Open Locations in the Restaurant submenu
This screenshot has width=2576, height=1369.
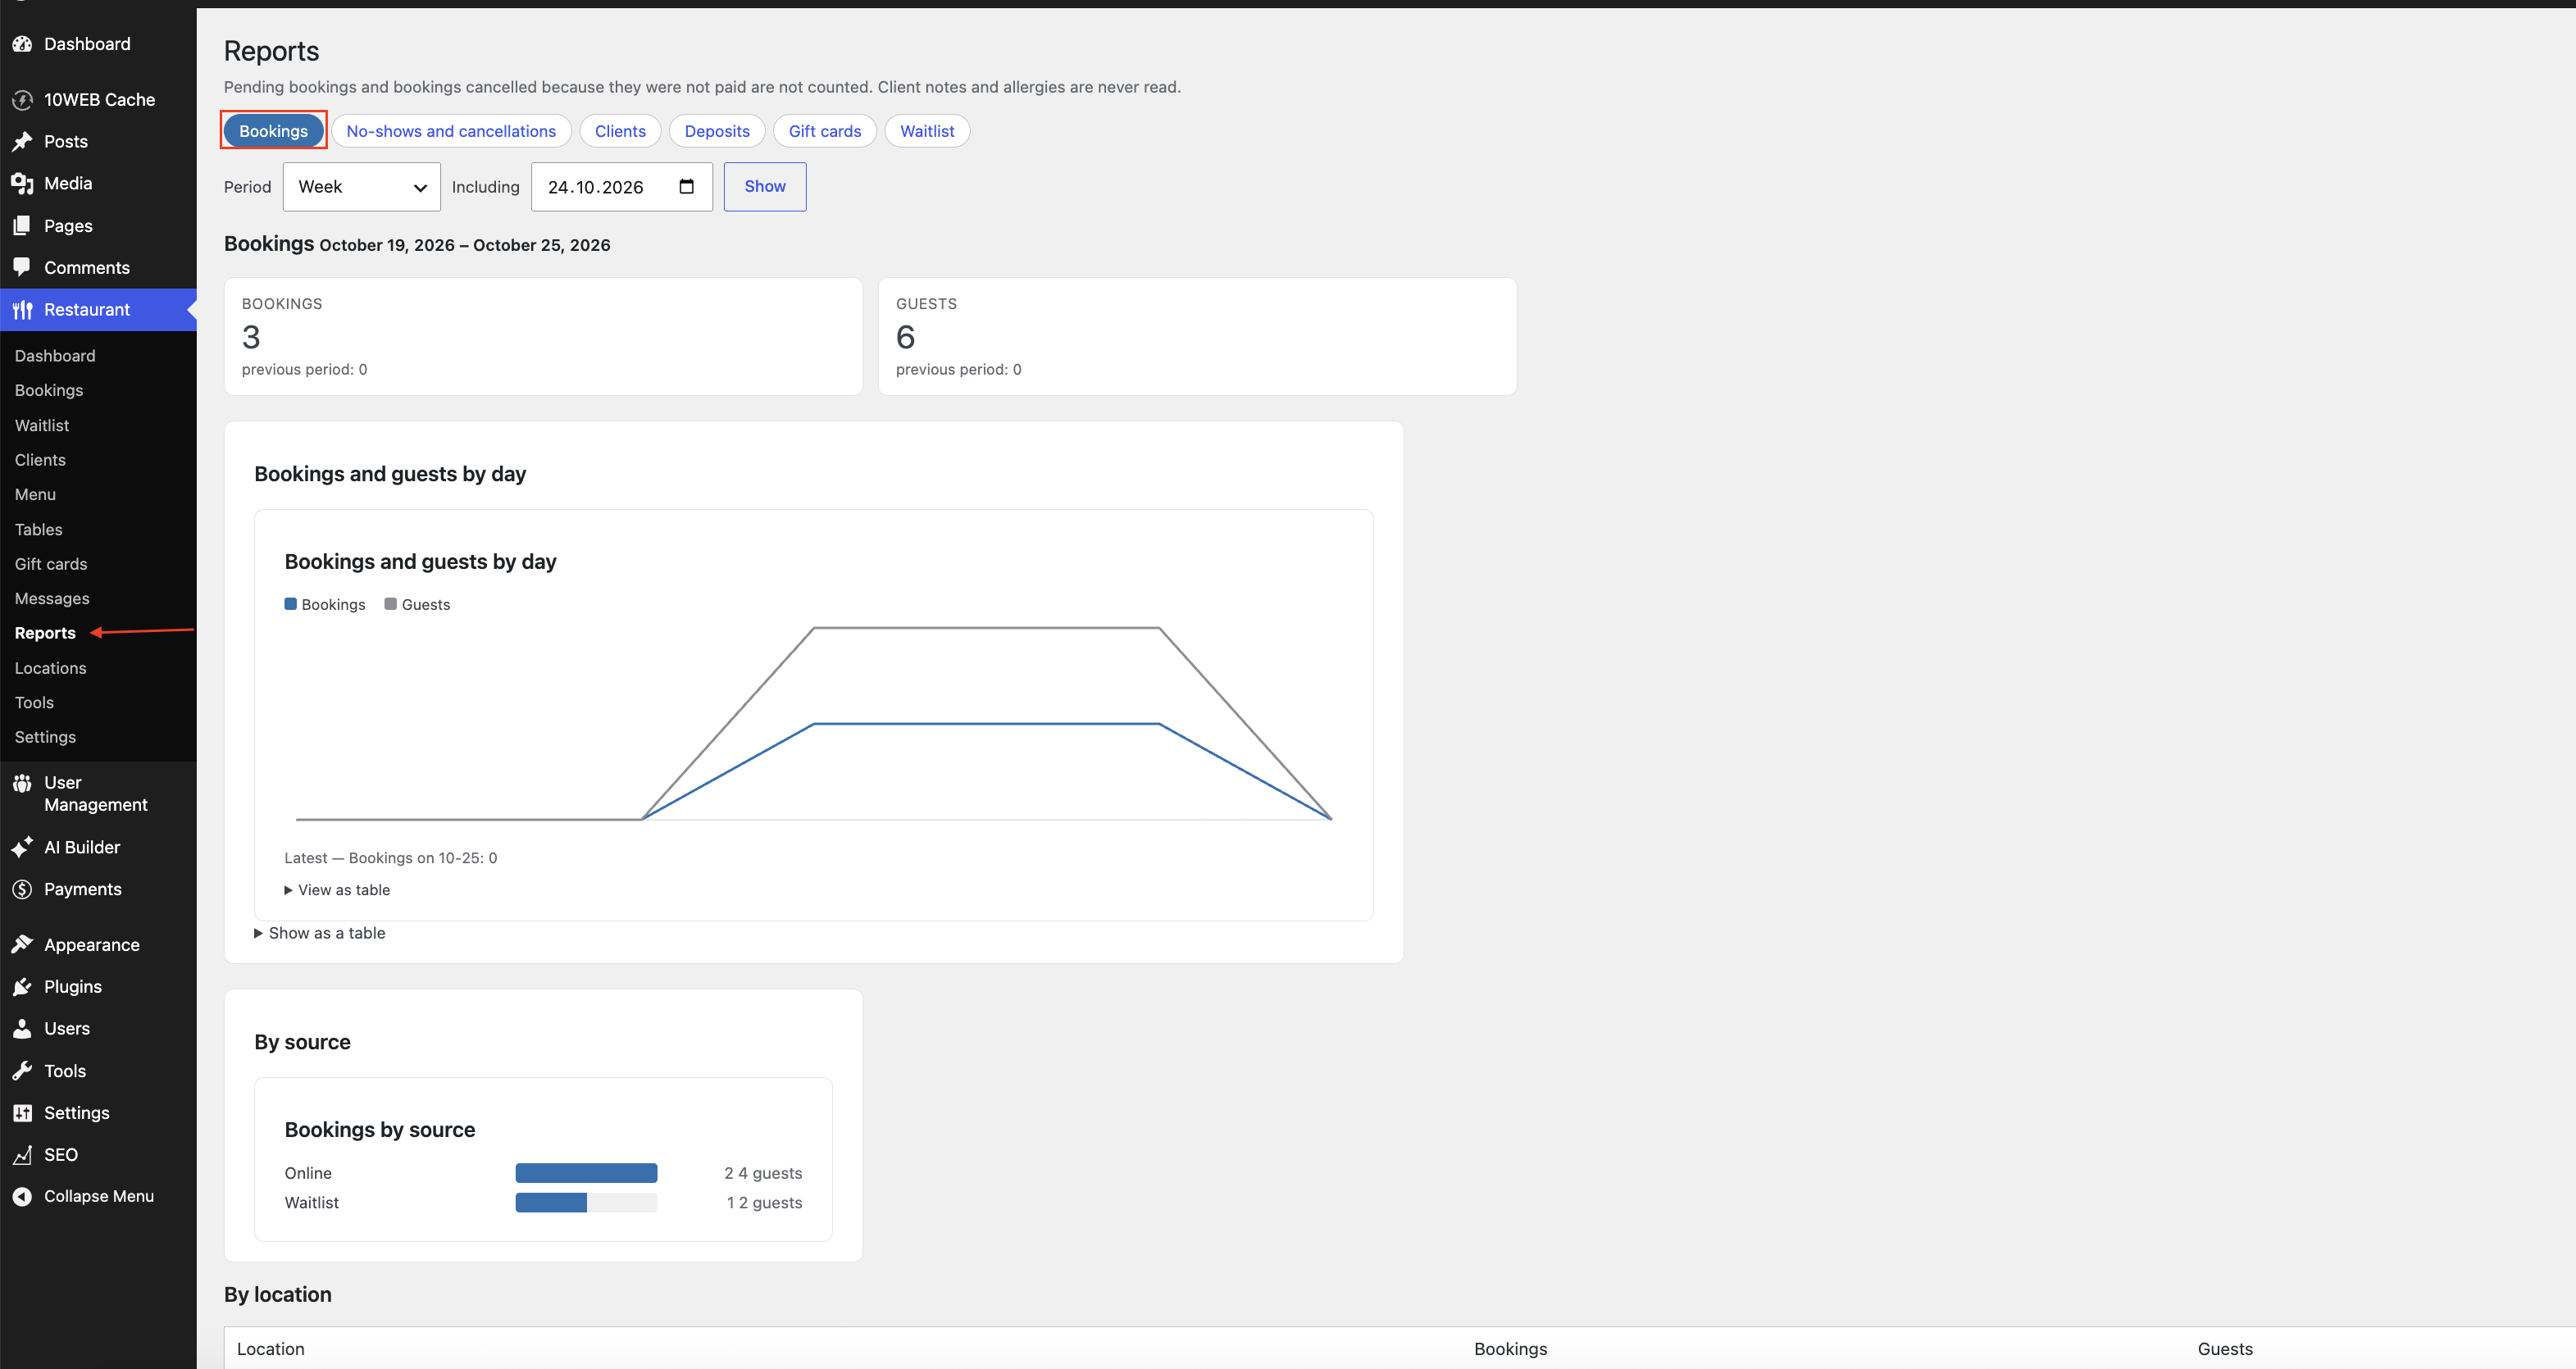(51, 668)
